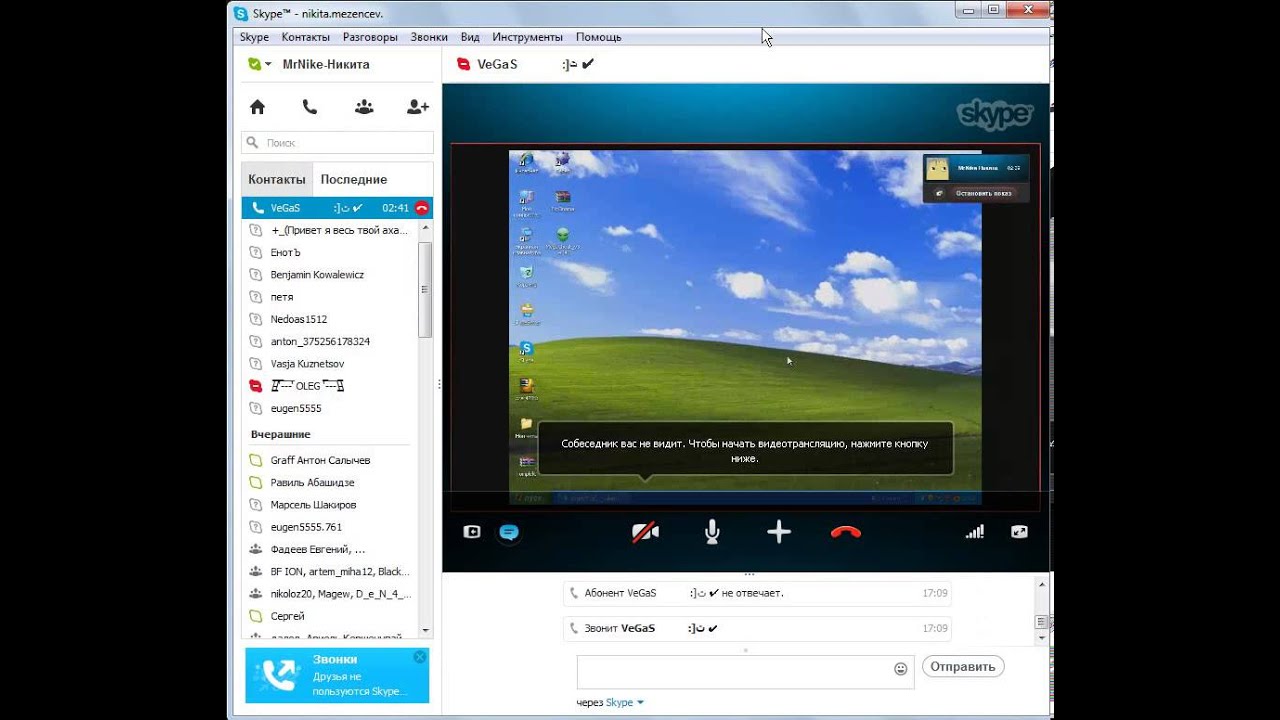
Task: Open the Контакты menu
Action: tap(305, 37)
